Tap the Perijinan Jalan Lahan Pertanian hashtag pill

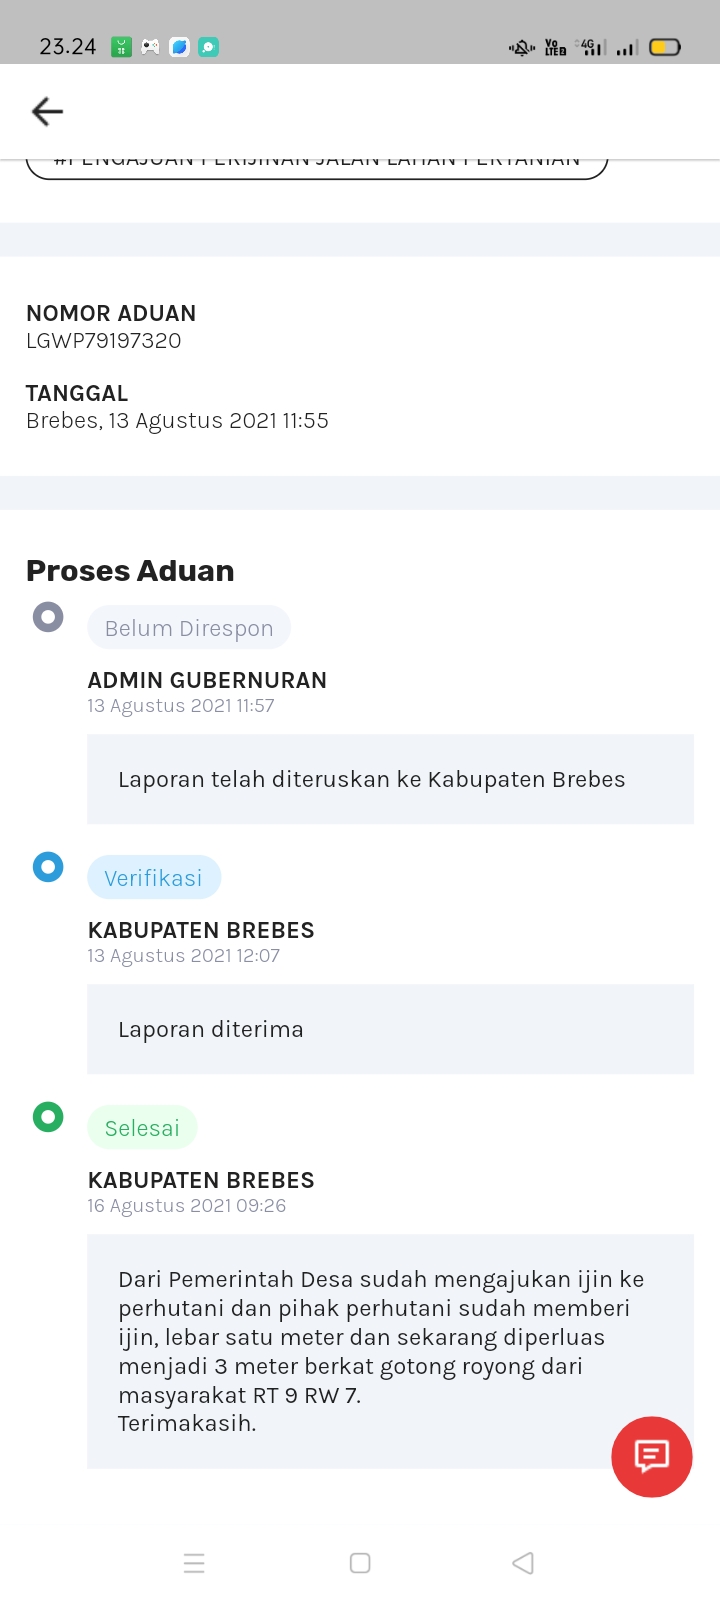coord(317,165)
